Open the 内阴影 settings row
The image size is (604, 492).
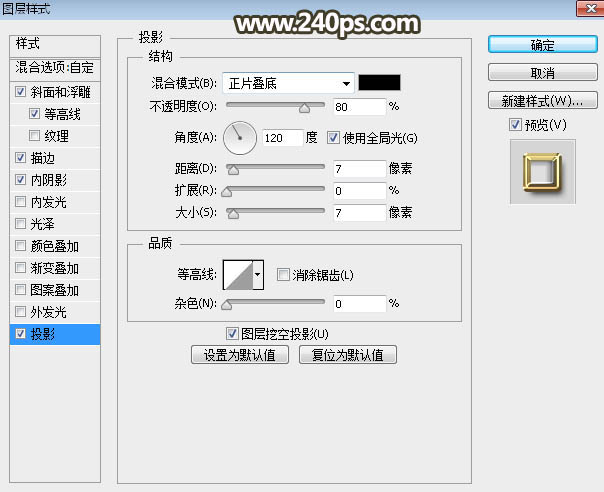click(55, 180)
